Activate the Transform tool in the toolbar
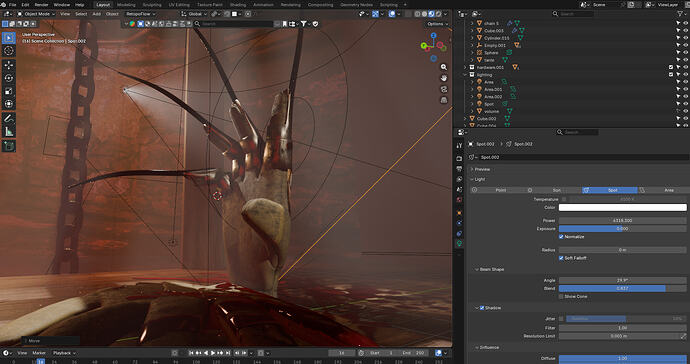 8,104
